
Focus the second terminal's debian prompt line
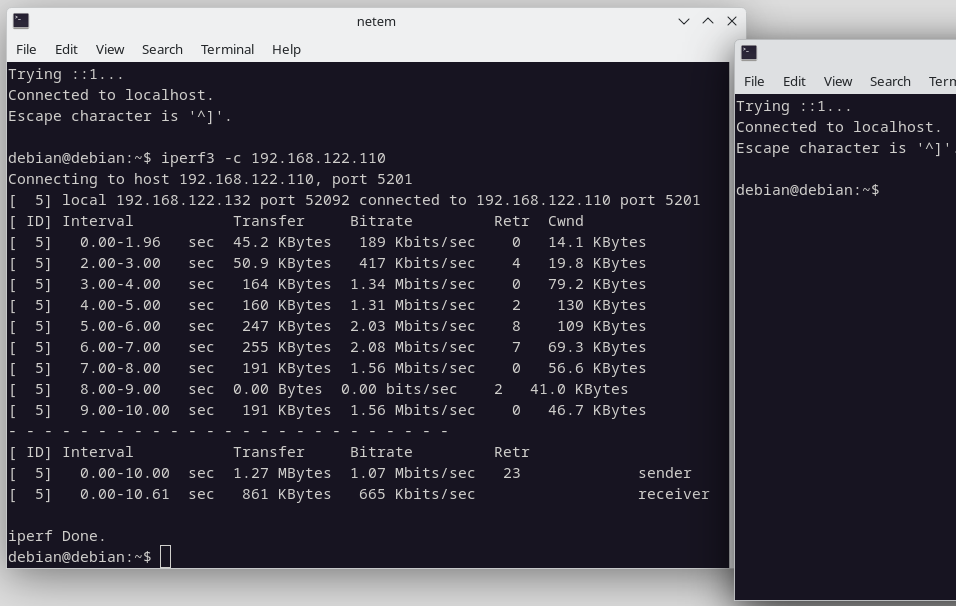coord(808,190)
